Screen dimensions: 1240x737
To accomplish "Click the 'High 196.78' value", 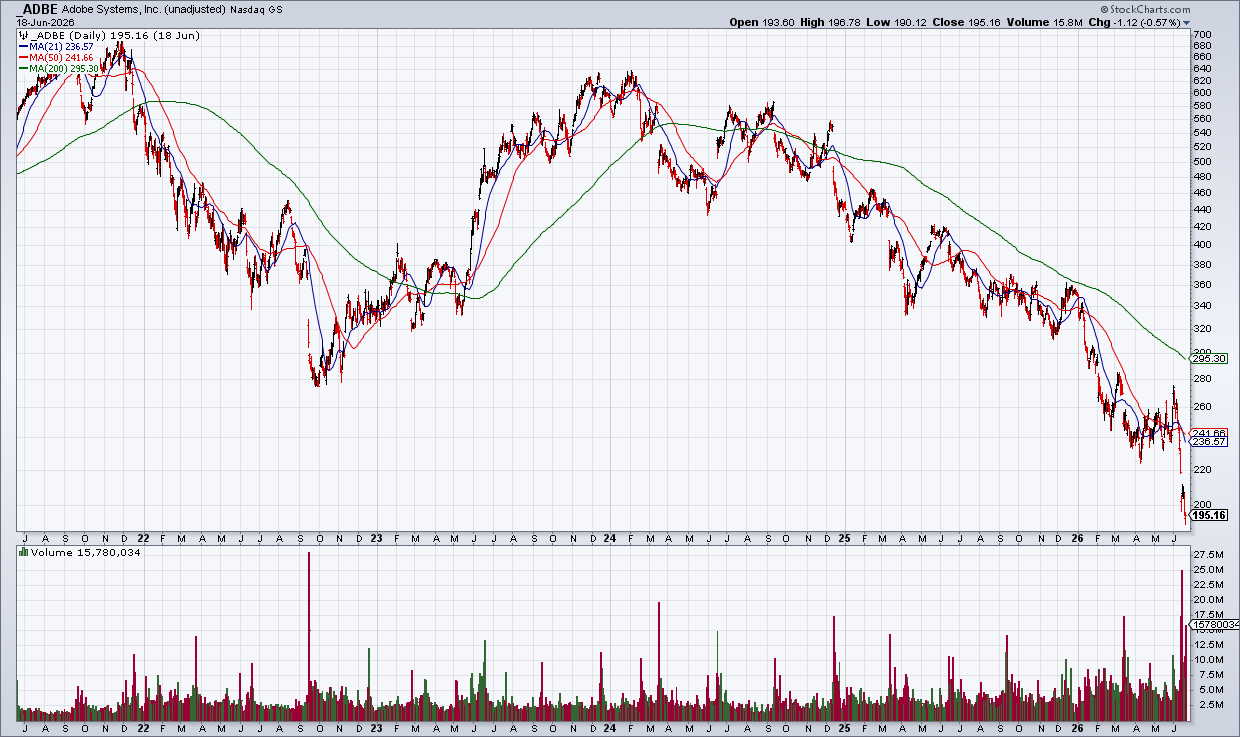I will click(x=832, y=22).
